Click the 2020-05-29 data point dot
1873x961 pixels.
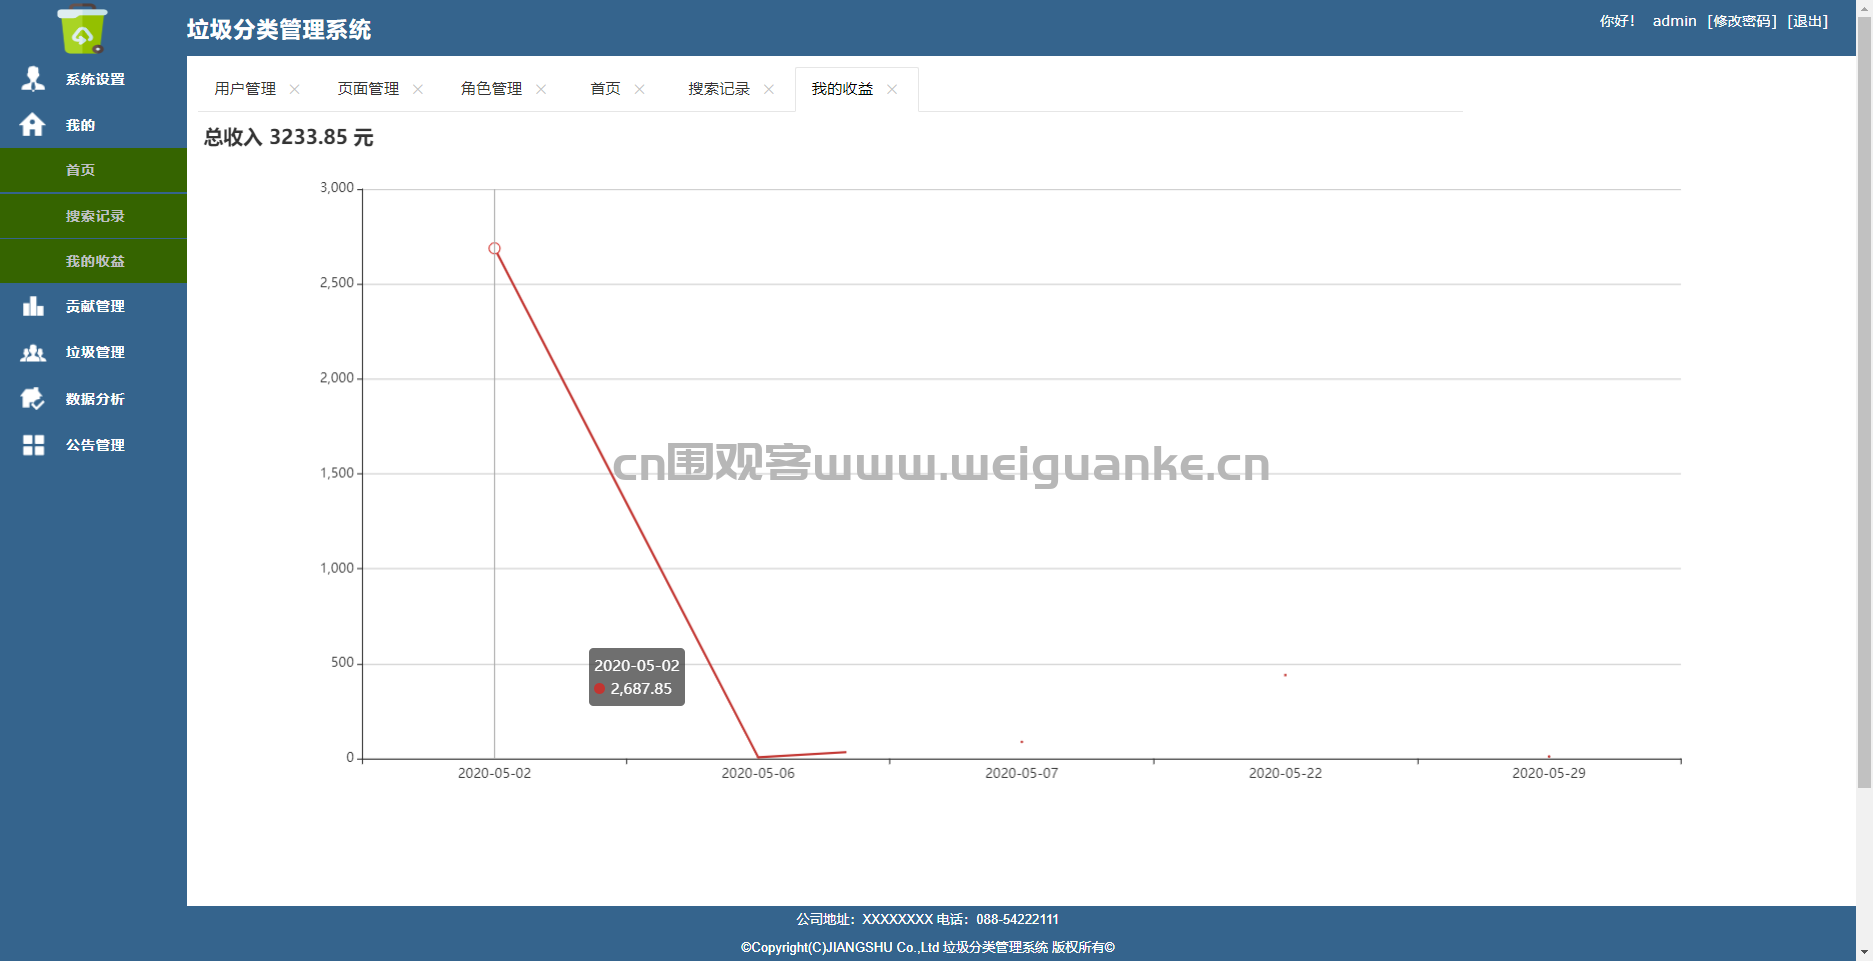(x=1549, y=757)
